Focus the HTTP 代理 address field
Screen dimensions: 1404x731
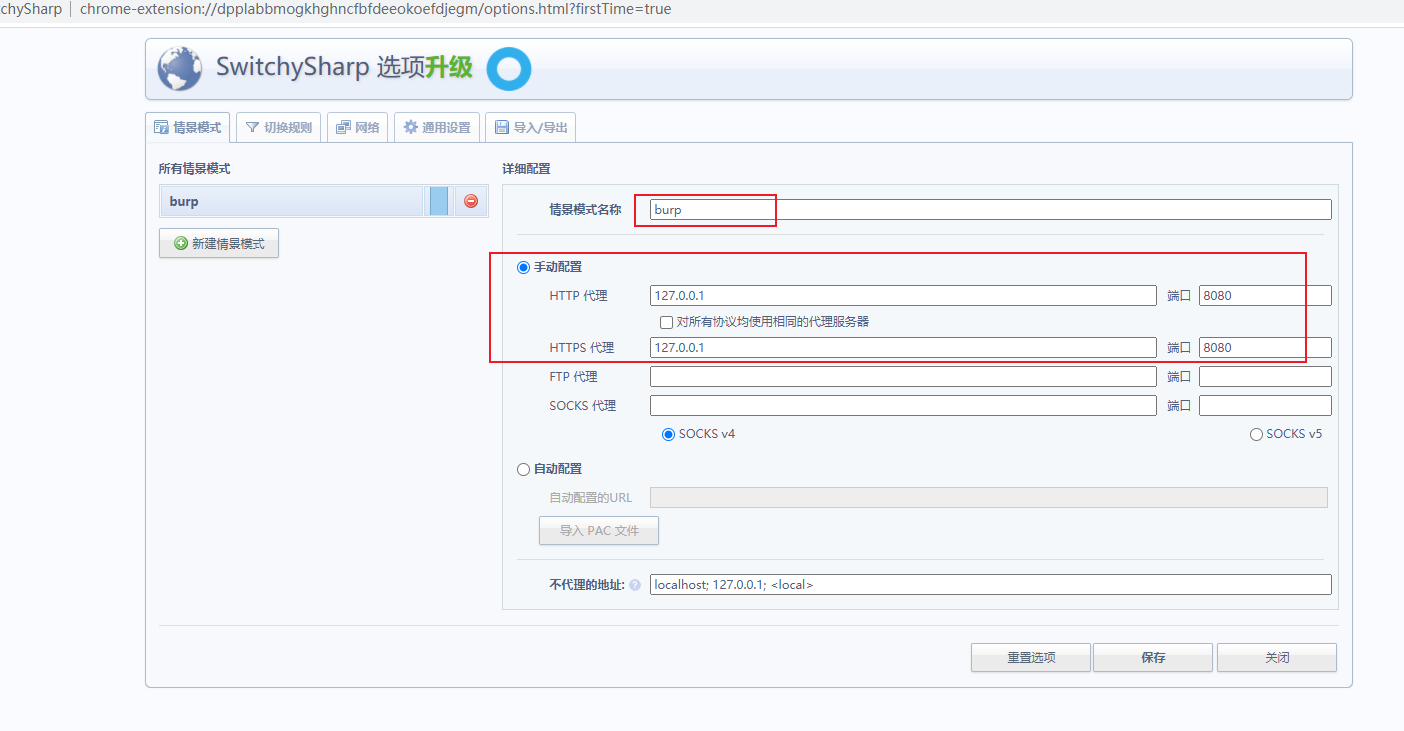tap(903, 295)
